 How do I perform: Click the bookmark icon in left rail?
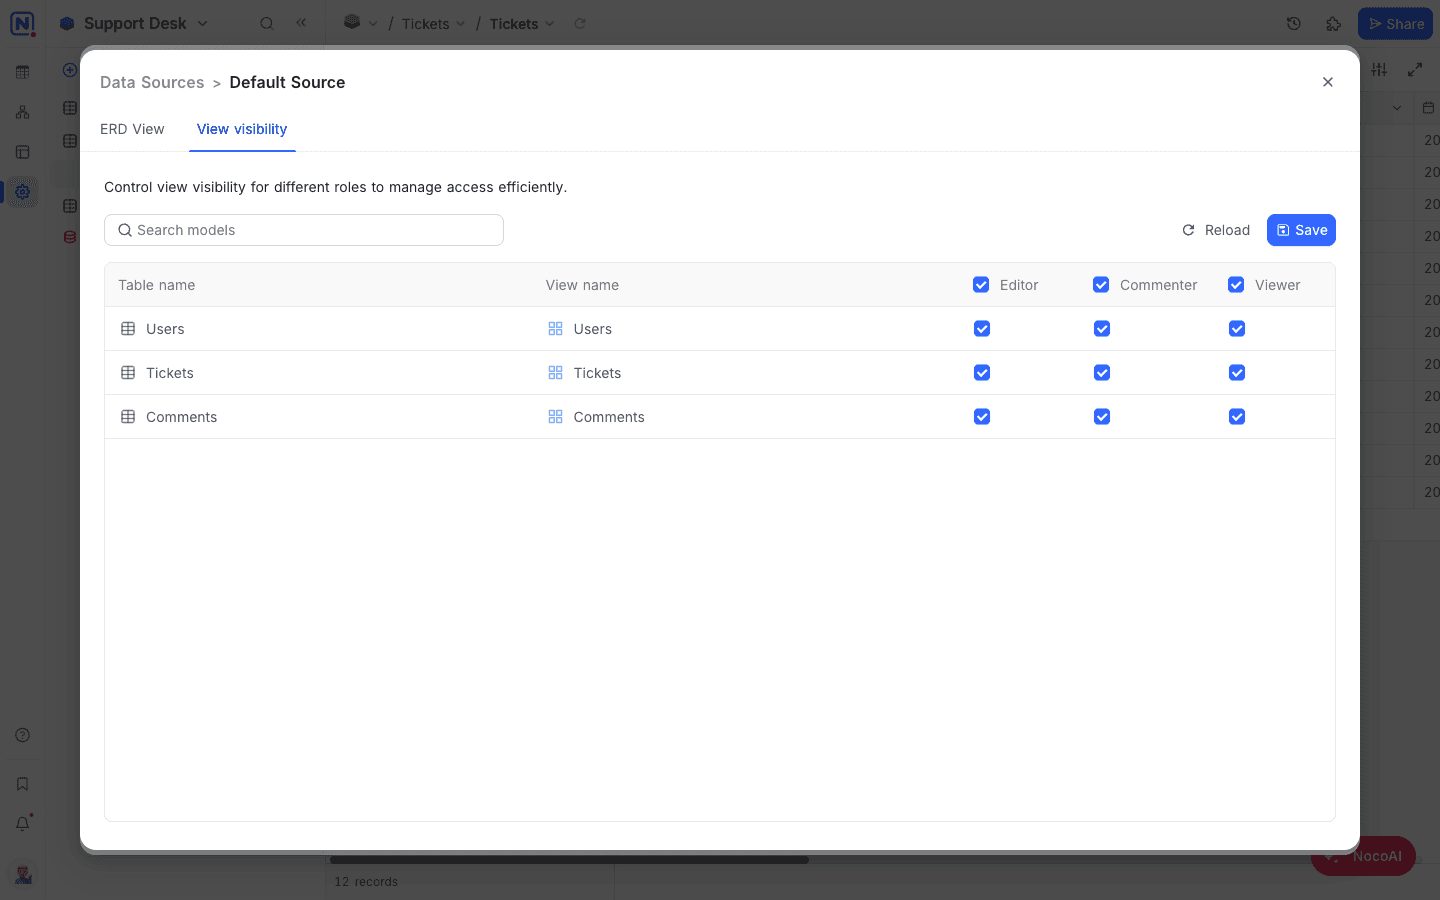point(22,784)
